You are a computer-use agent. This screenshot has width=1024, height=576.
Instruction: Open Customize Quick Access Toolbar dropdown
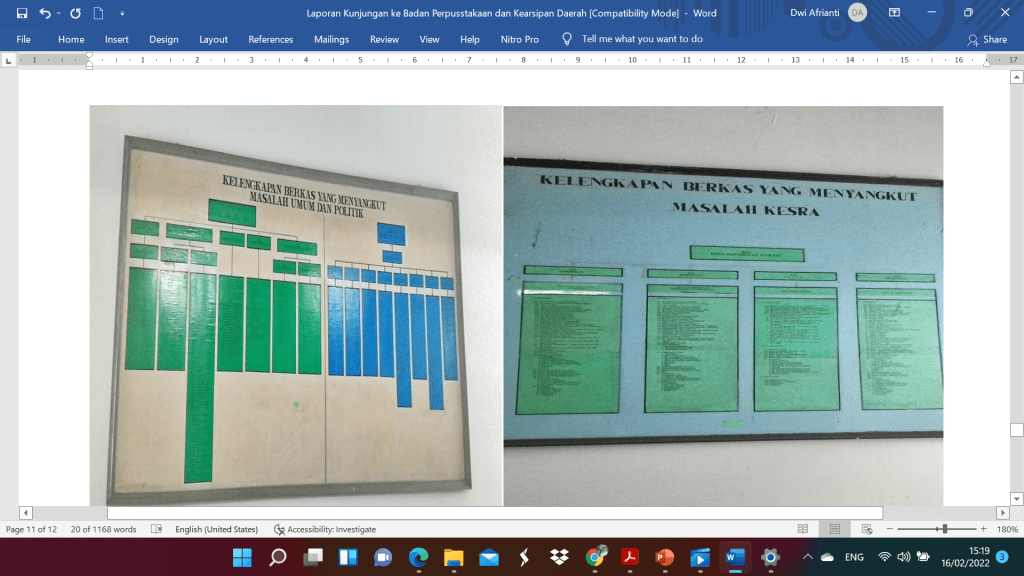pyautogui.click(x=122, y=14)
